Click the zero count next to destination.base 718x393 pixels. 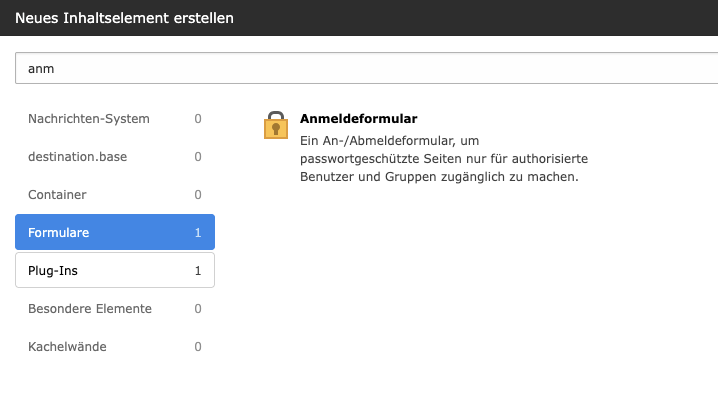(198, 157)
